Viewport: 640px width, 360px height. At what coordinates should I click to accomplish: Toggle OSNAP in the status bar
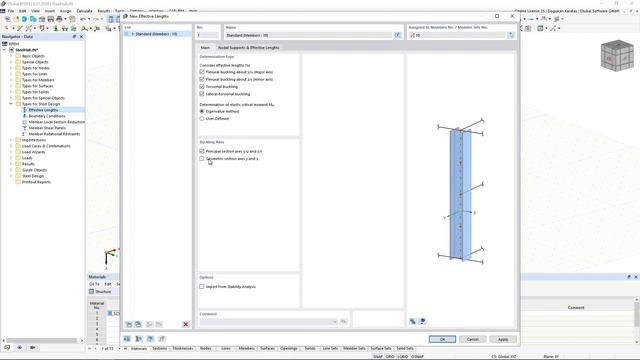pyautogui.click(x=417, y=357)
